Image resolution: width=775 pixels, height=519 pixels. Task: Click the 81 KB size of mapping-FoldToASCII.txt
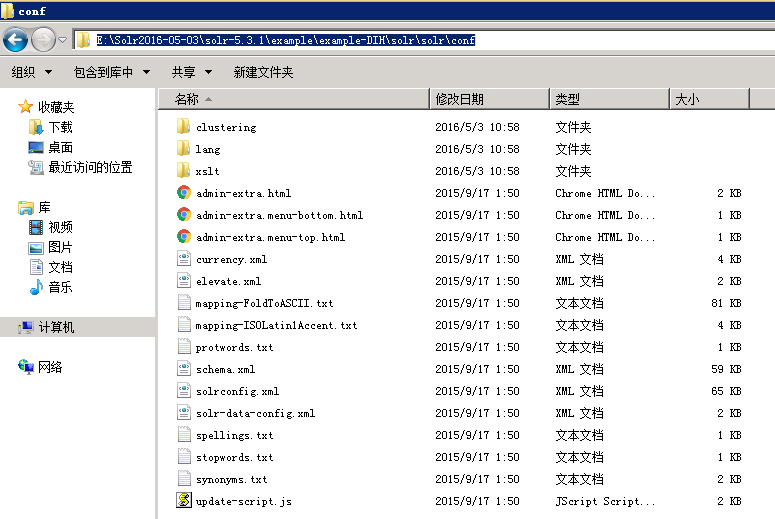pyautogui.click(x=726, y=303)
